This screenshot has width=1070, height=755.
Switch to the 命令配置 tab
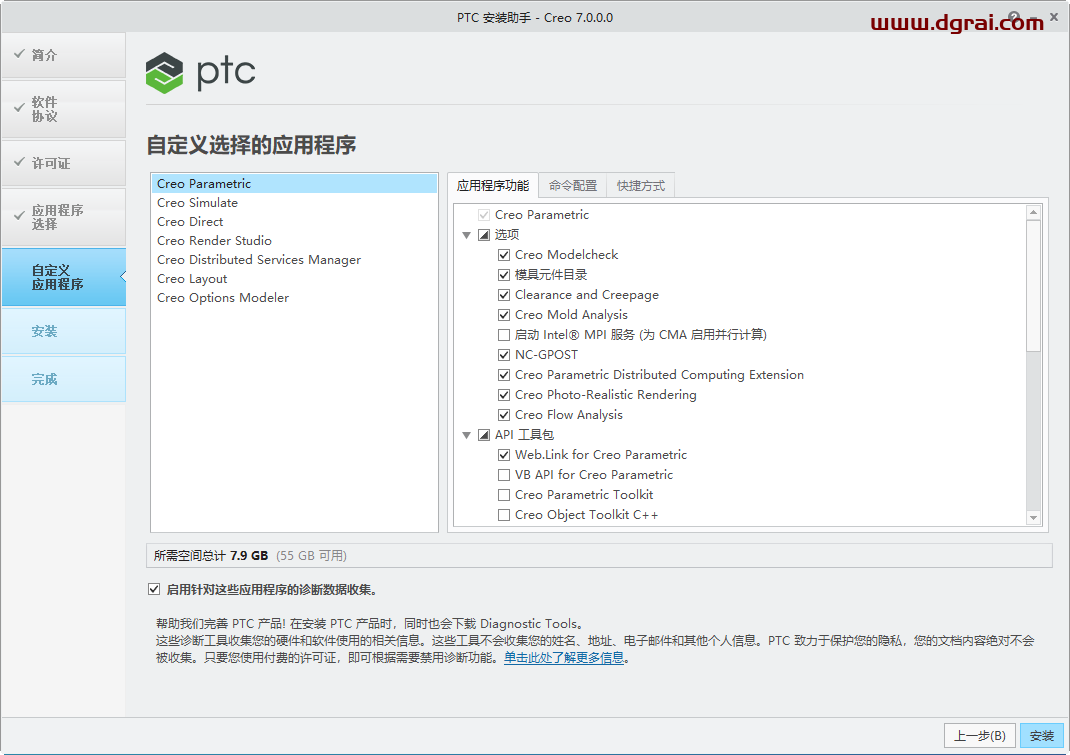click(x=573, y=186)
